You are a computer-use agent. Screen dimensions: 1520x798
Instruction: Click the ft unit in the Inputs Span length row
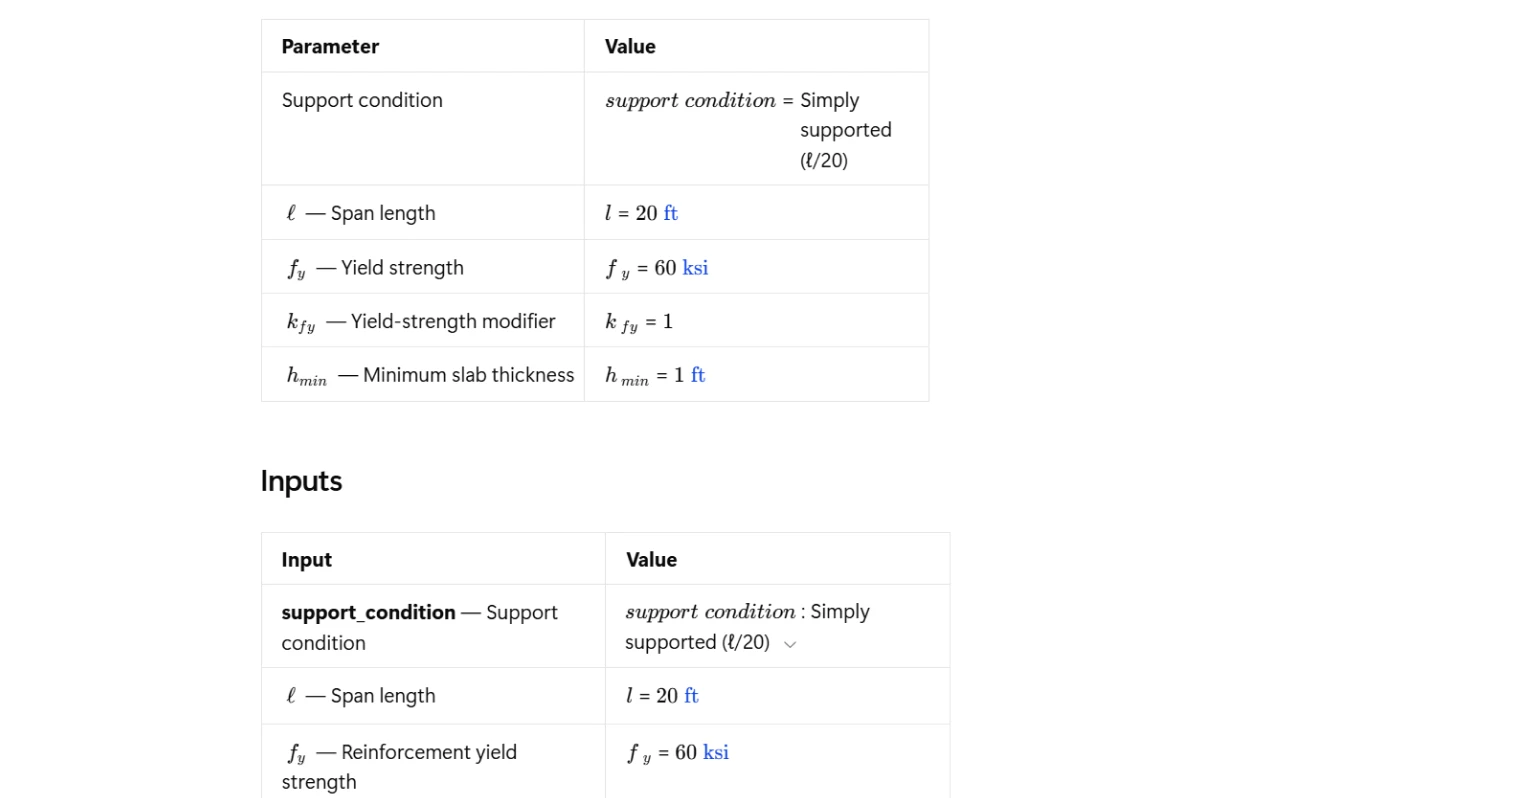(691, 696)
